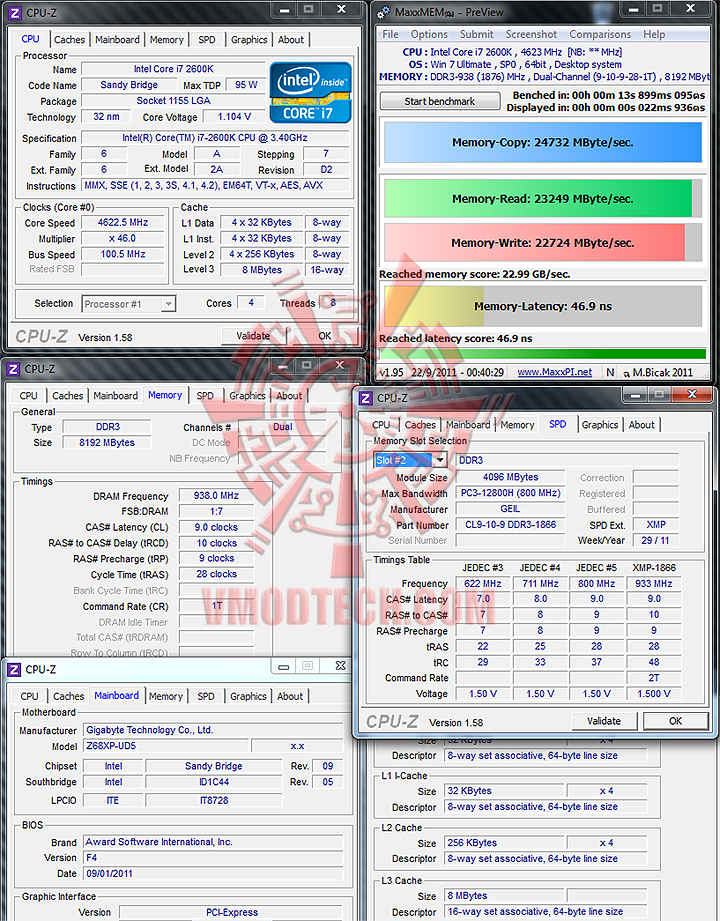Click BIOS Date 09/01/2011 field
The image size is (720, 921).
click(x=213, y=874)
